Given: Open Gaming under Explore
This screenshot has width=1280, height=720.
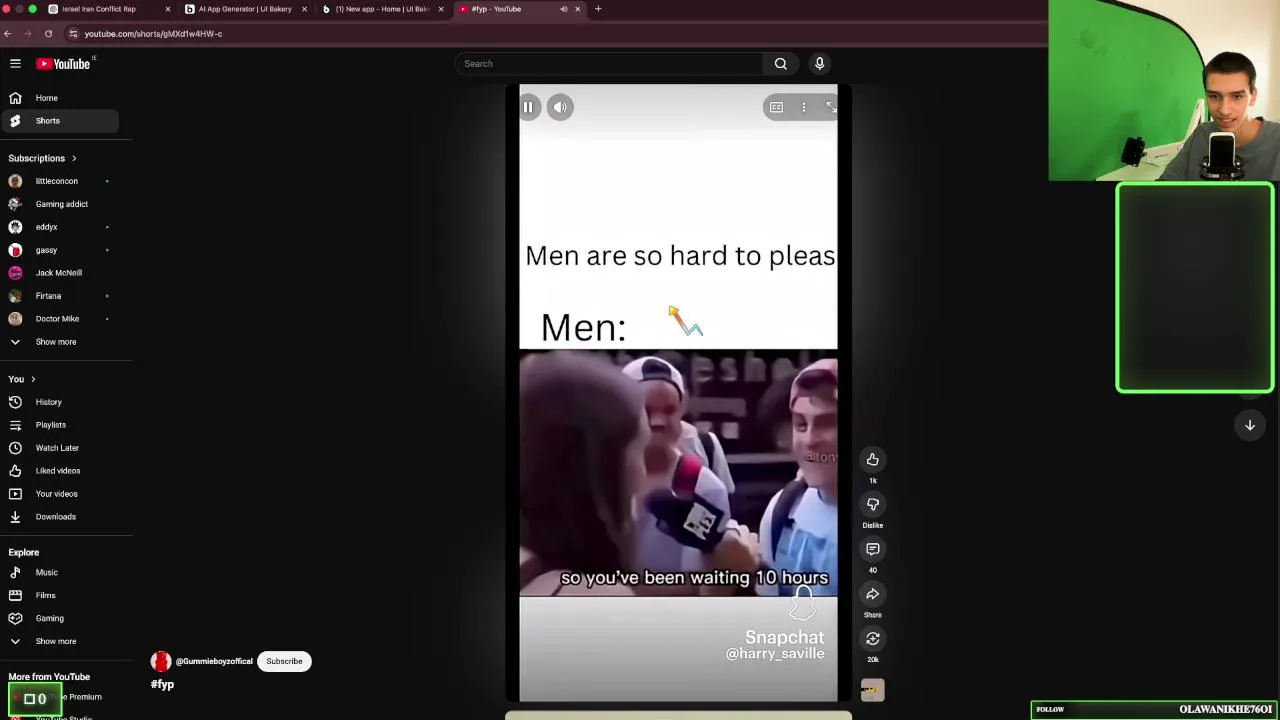Looking at the screenshot, I should tap(60, 618).
